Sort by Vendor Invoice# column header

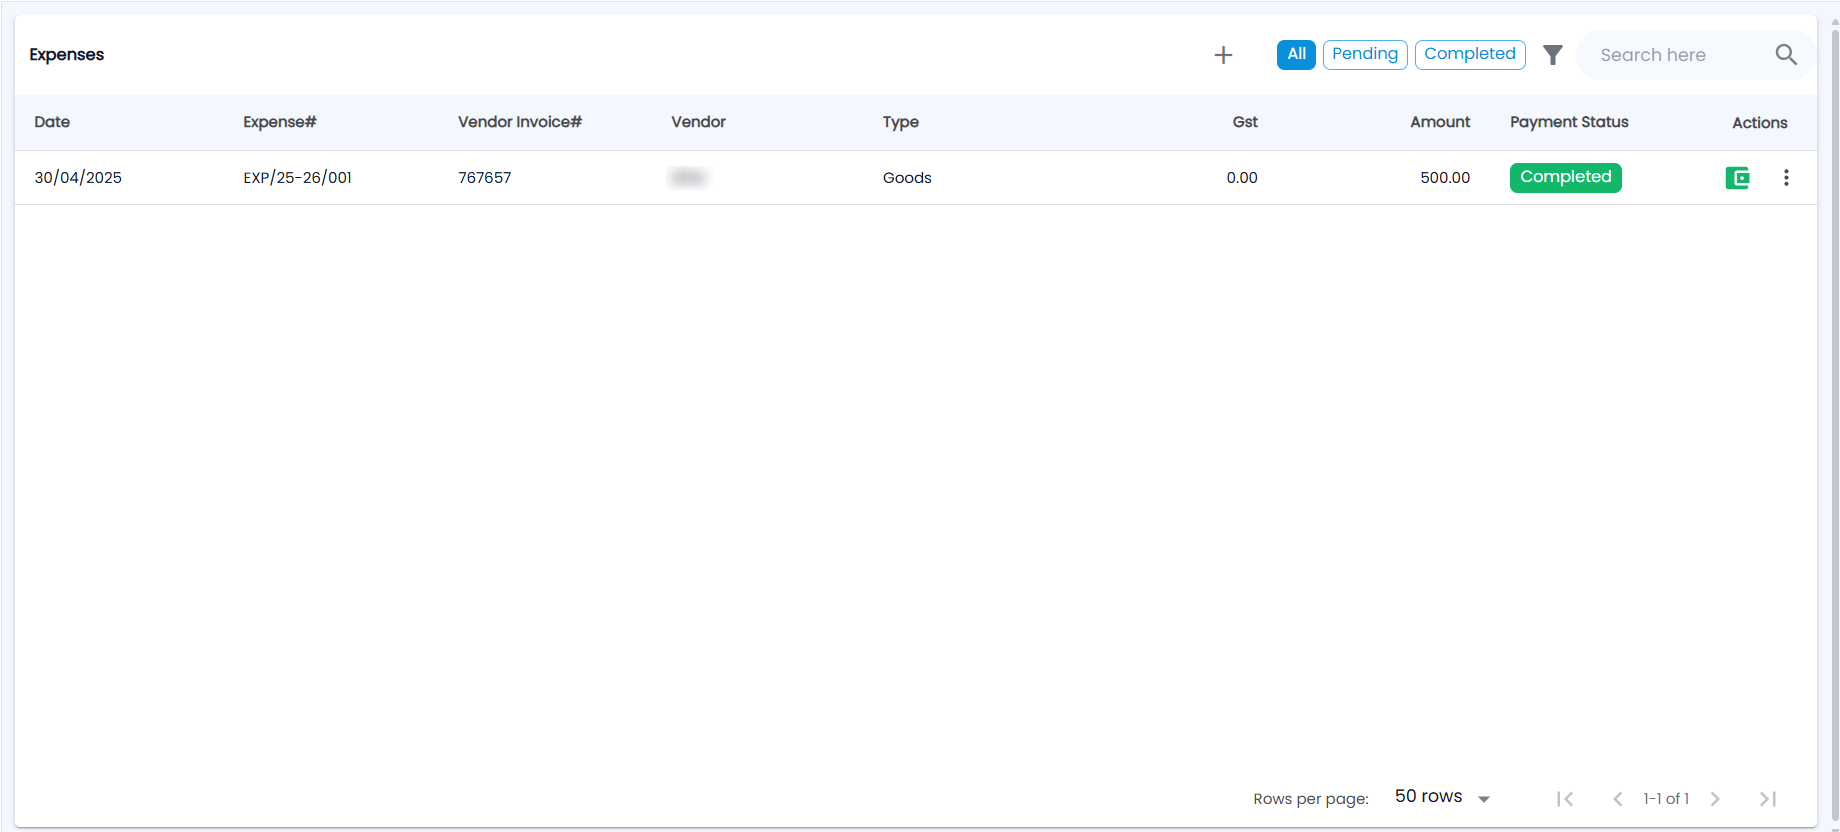[520, 122]
